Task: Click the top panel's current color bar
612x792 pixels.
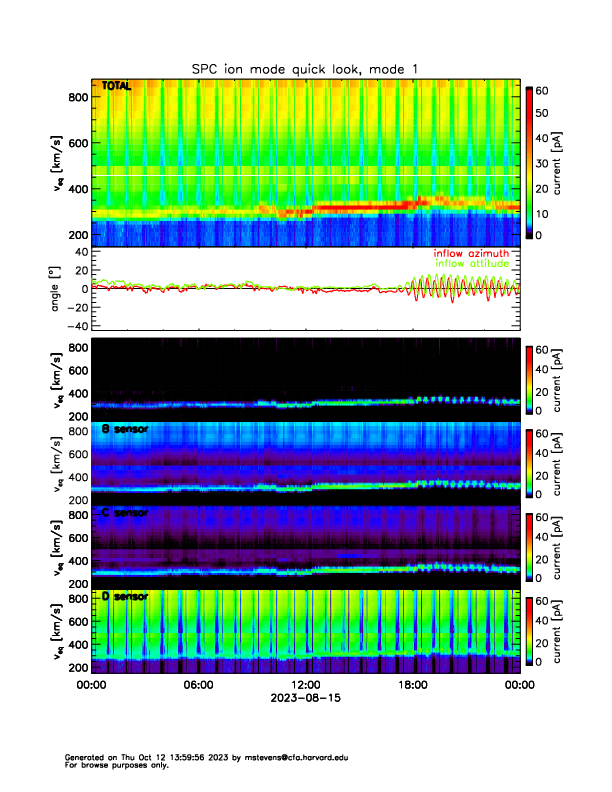Action: point(530,162)
